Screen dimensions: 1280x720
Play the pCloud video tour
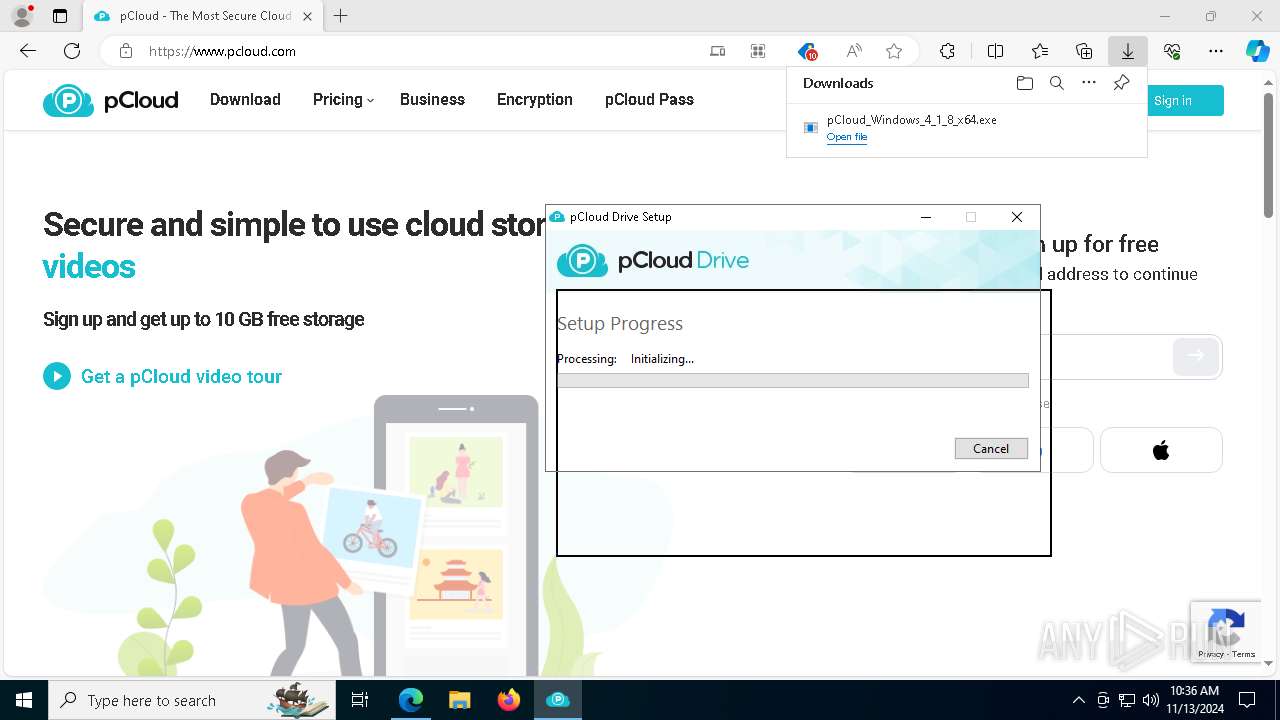click(181, 376)
